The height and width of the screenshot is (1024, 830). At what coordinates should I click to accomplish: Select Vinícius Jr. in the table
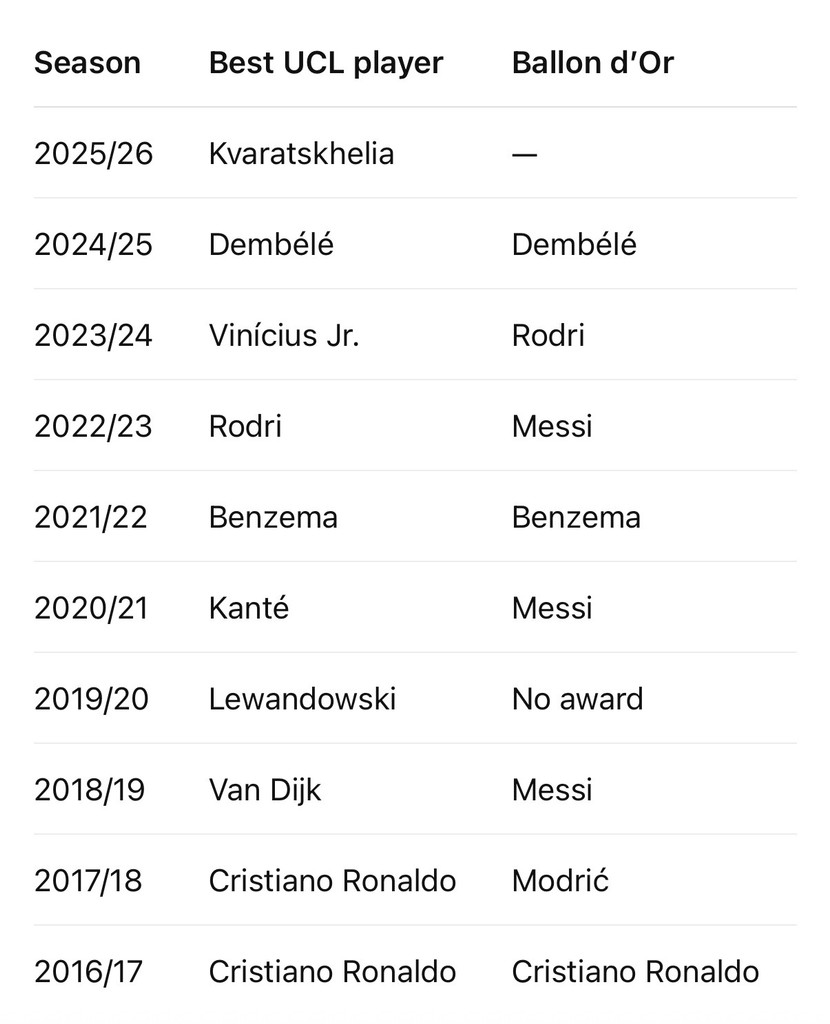point(284,336)
